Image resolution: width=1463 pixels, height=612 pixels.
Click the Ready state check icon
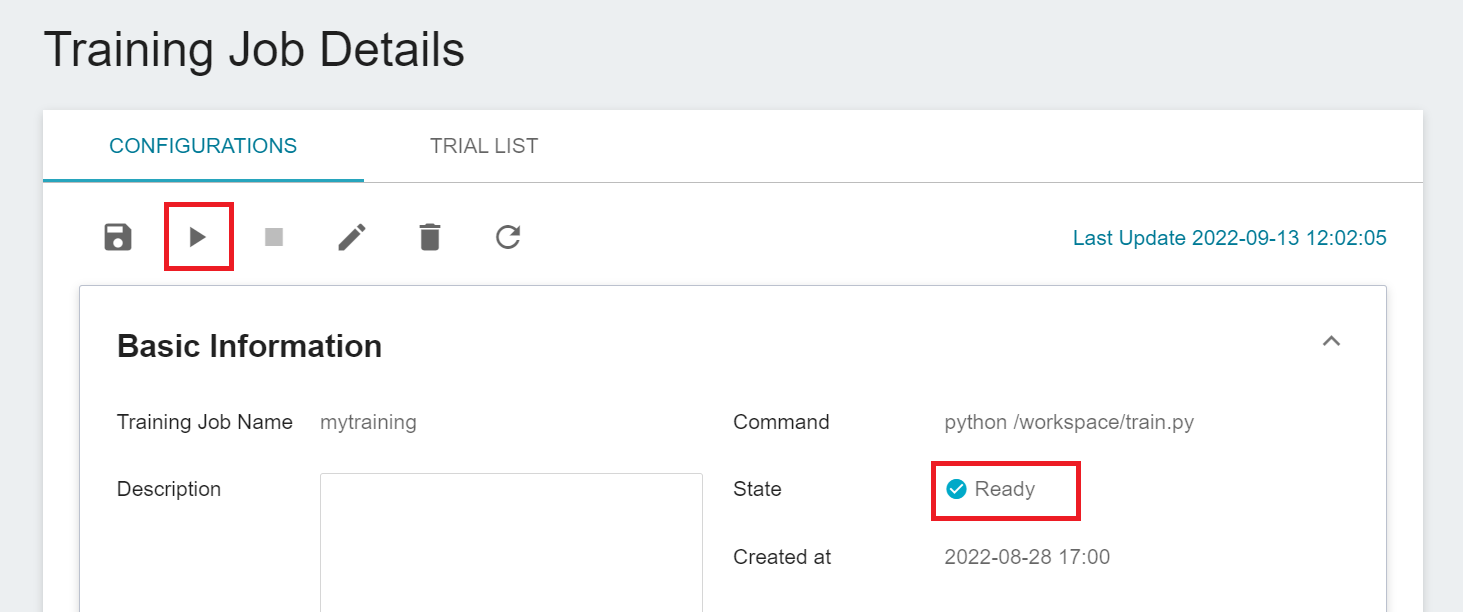point(956,489)
